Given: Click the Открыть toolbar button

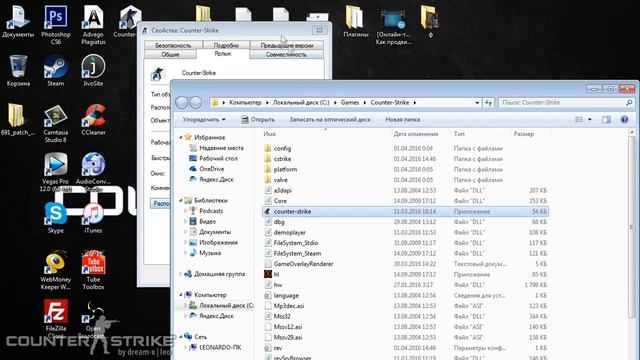Looking at the screenshot, I should (258, 119).
